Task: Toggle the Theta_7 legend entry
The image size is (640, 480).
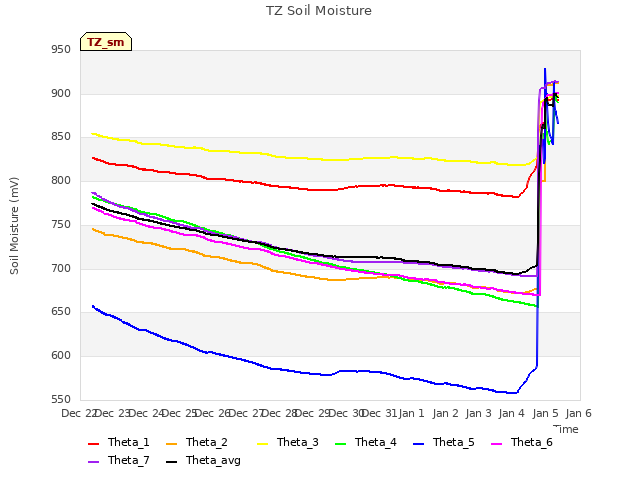Action: [x=119, y=460]
